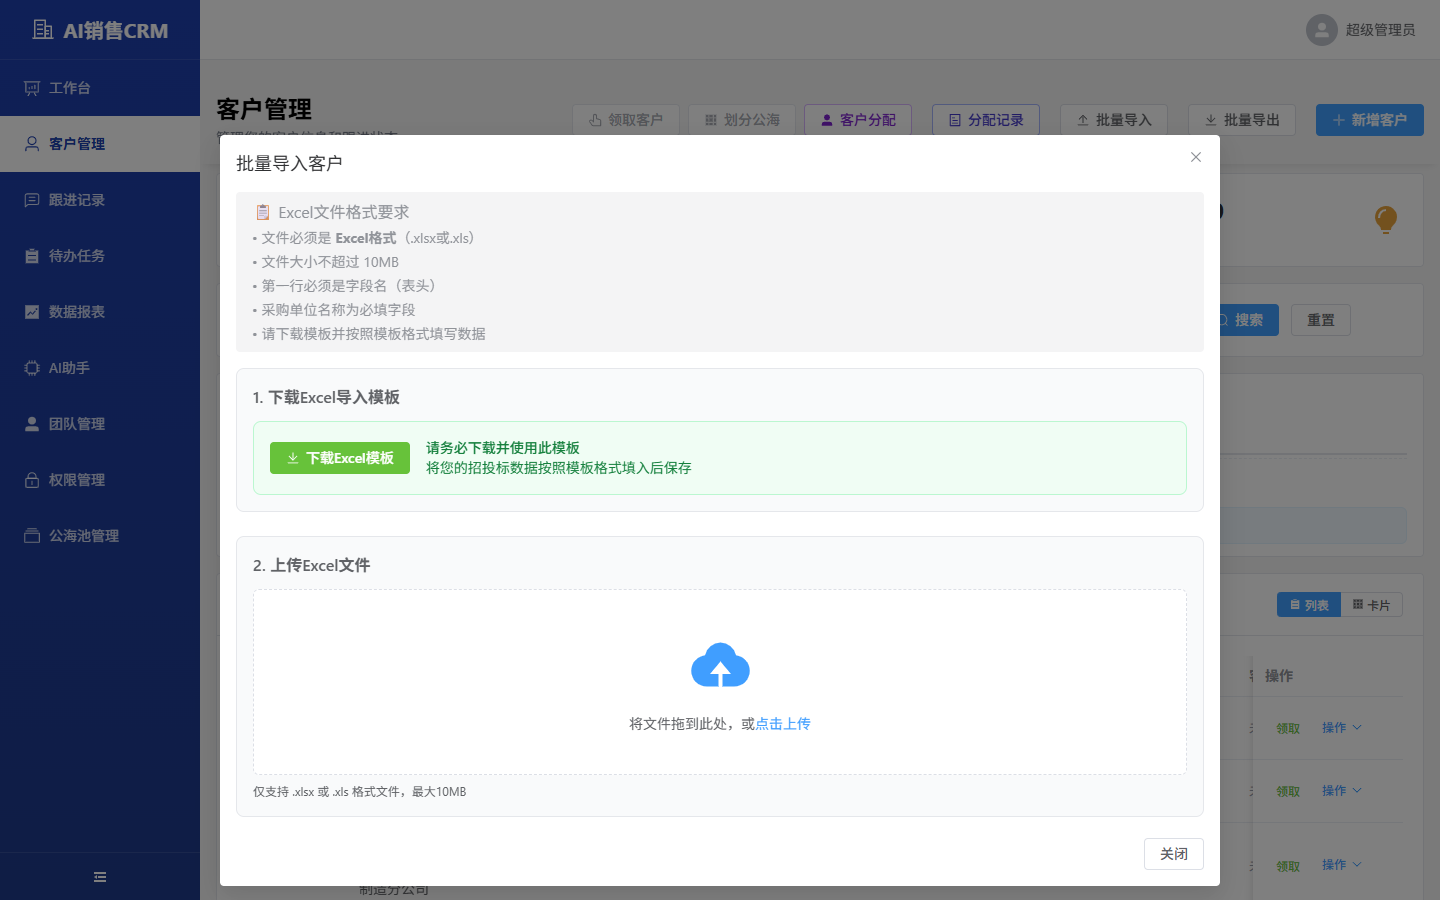Click 领取 in the first table row
1440x900 pixels.
[x=1288, y=729]
